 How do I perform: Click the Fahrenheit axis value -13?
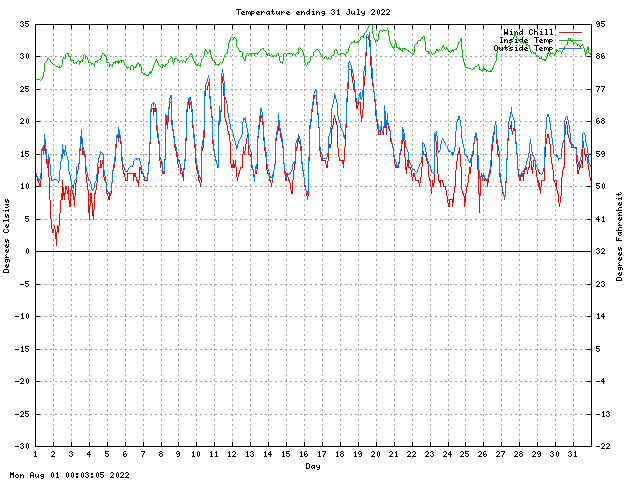tap(603, 414)
